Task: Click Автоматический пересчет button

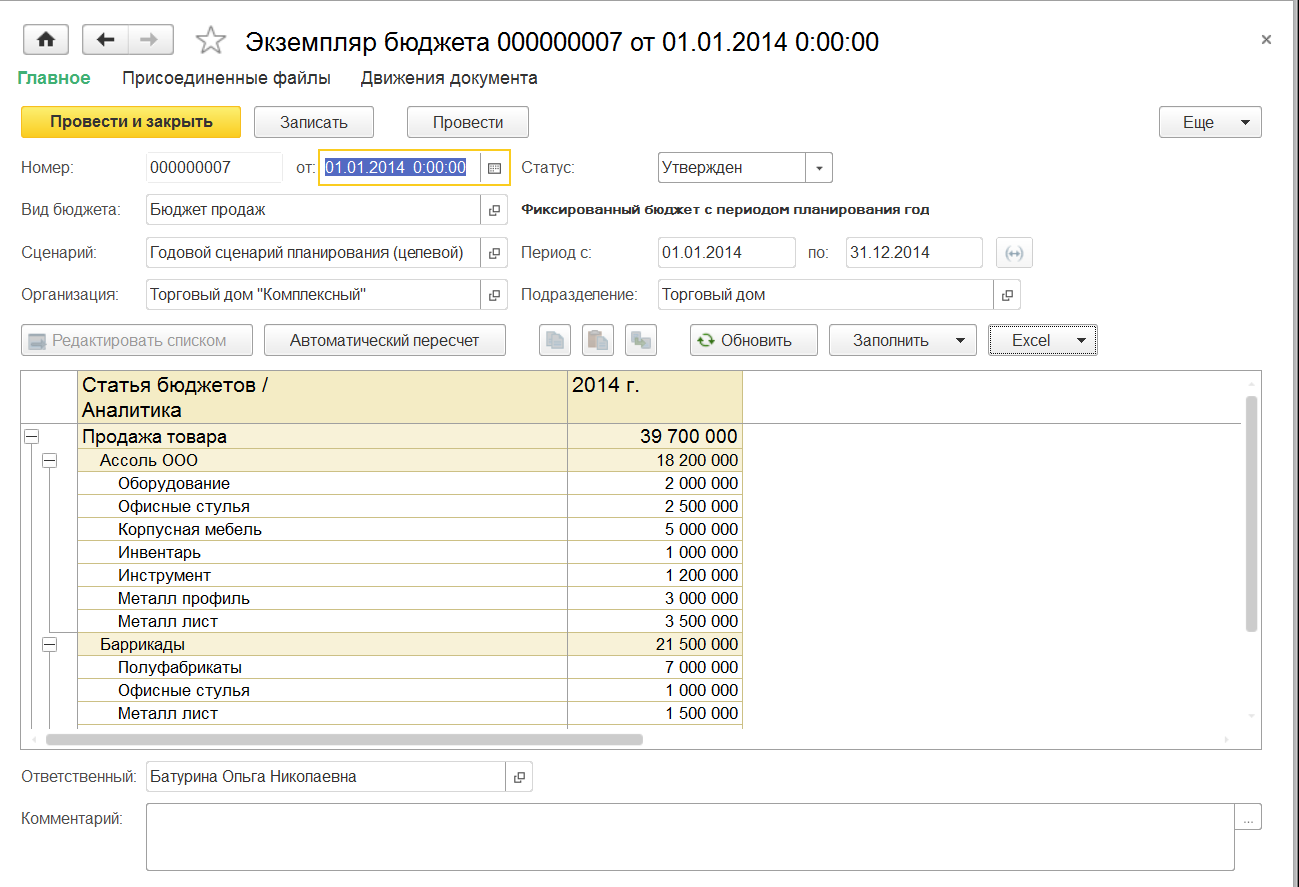Action: (x=385, y=340)
